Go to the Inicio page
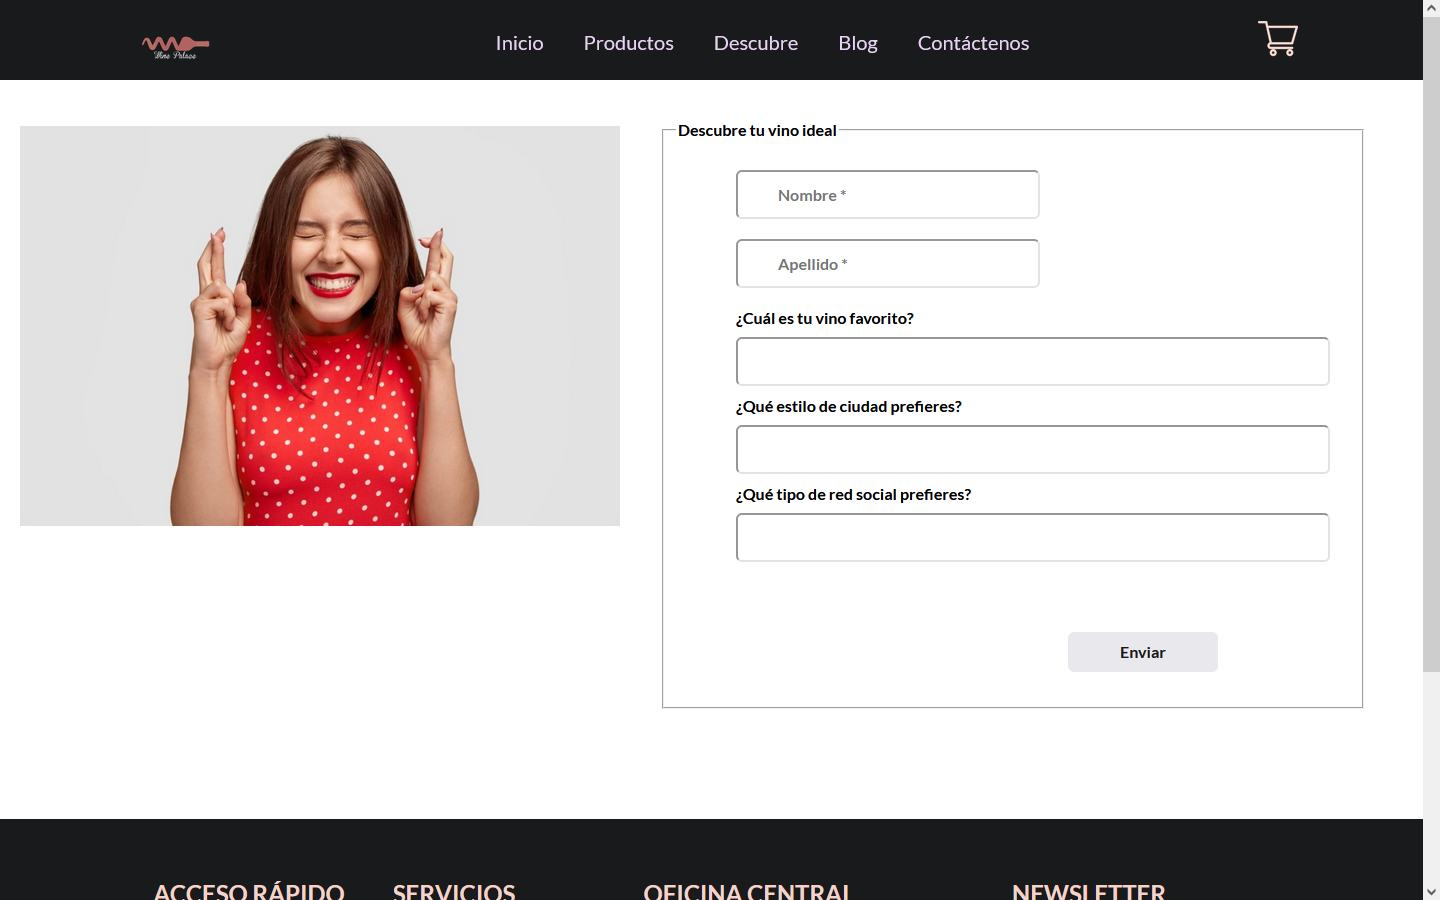 (x=519, y=43)
